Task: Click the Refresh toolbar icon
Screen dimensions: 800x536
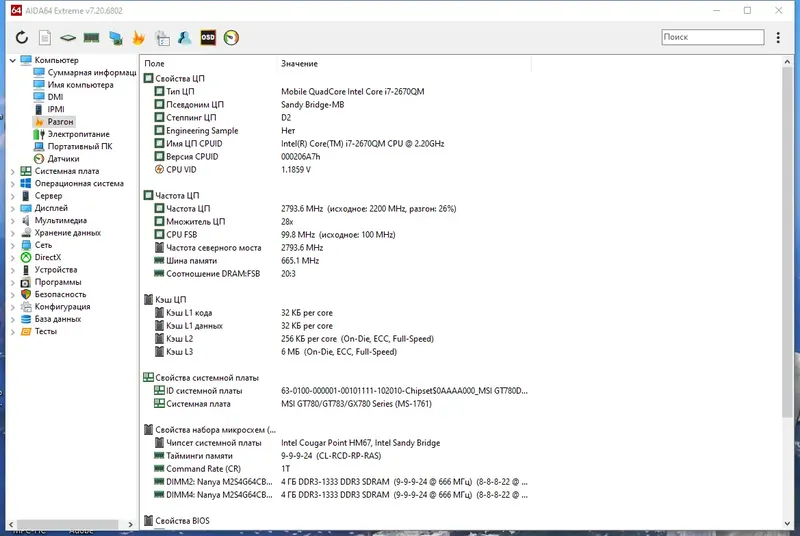Action: (21, 37)
